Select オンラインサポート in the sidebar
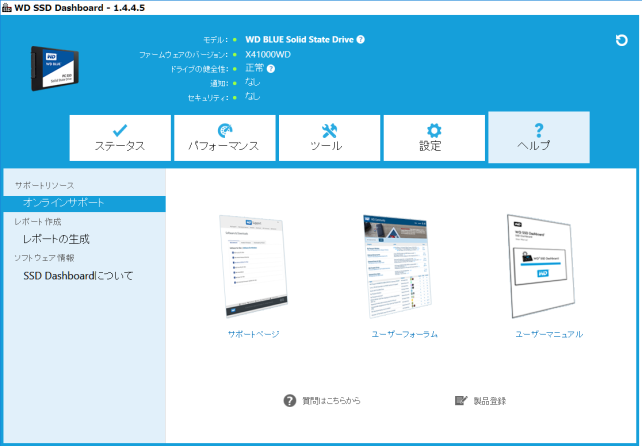This screenshot has height=446, width=642. (84, 204)
